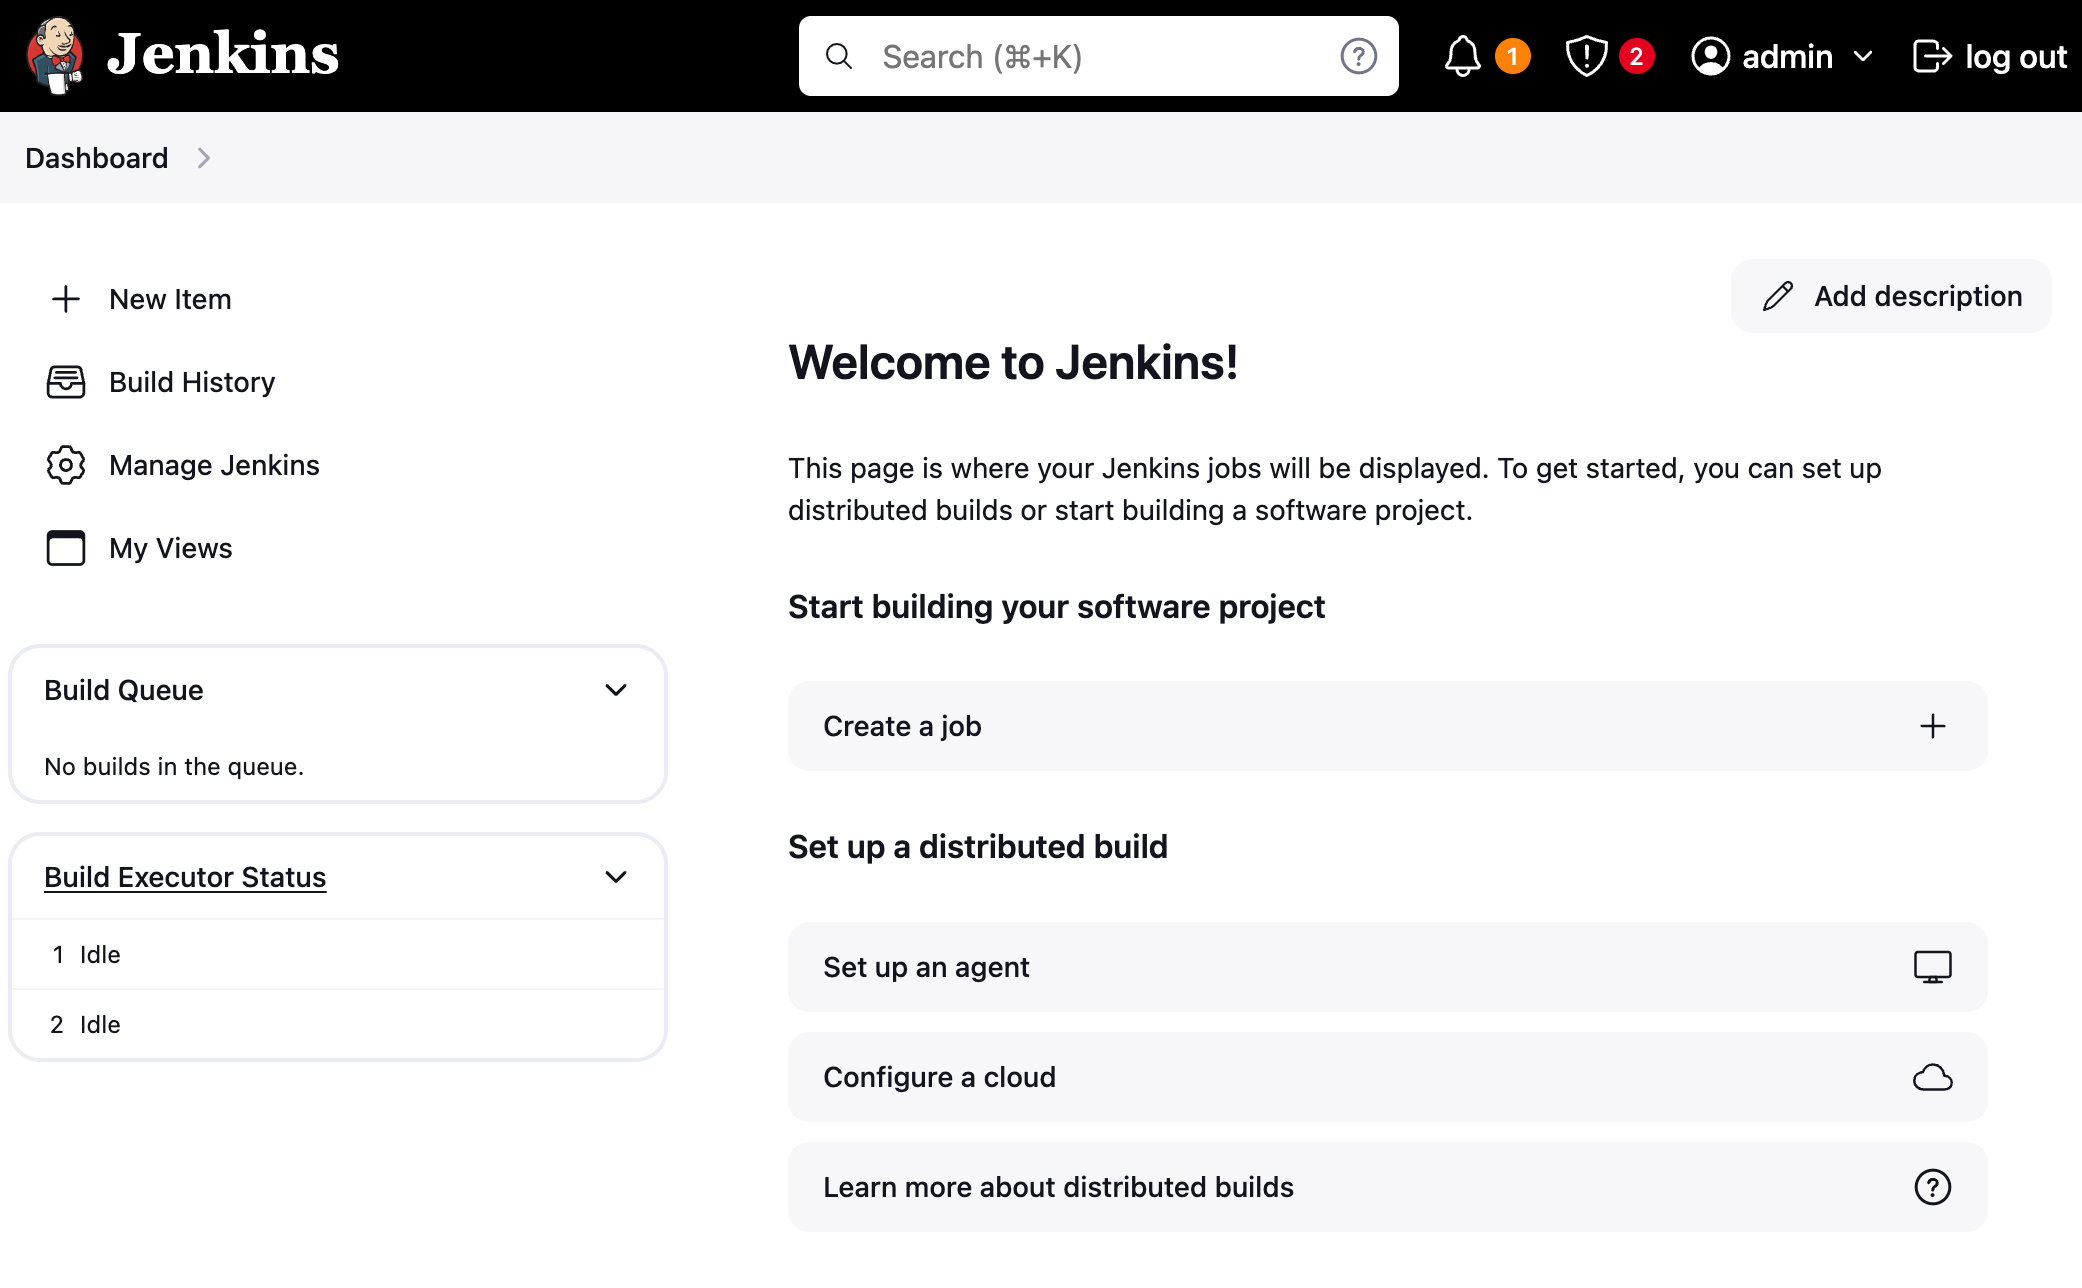This screenshot has height=1288, width=2082.
Task: Click the plus icon on Create a job
Action: pos(1933,726)
